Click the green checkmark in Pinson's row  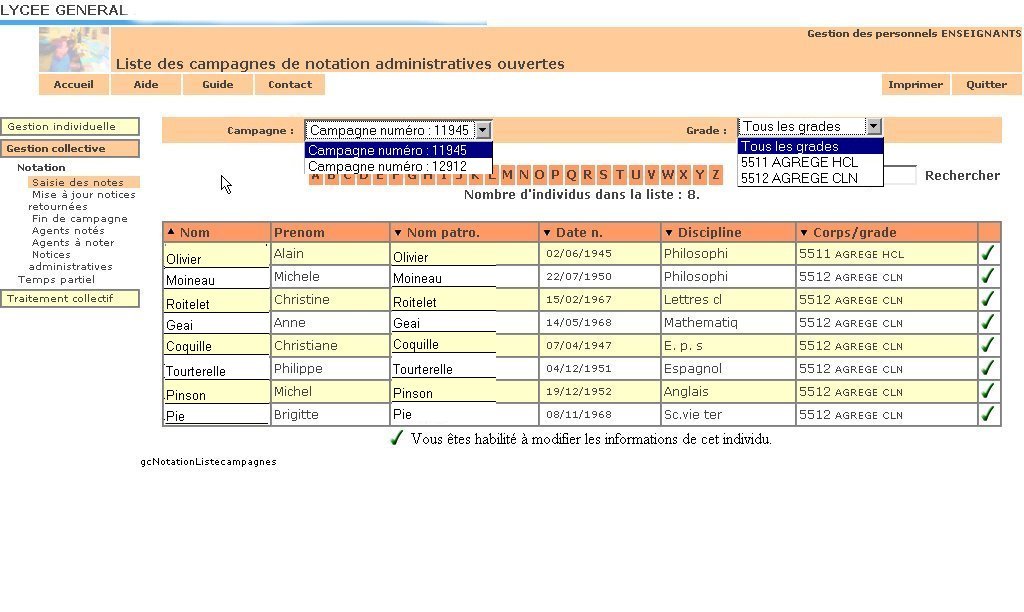(x=988, y=391)
